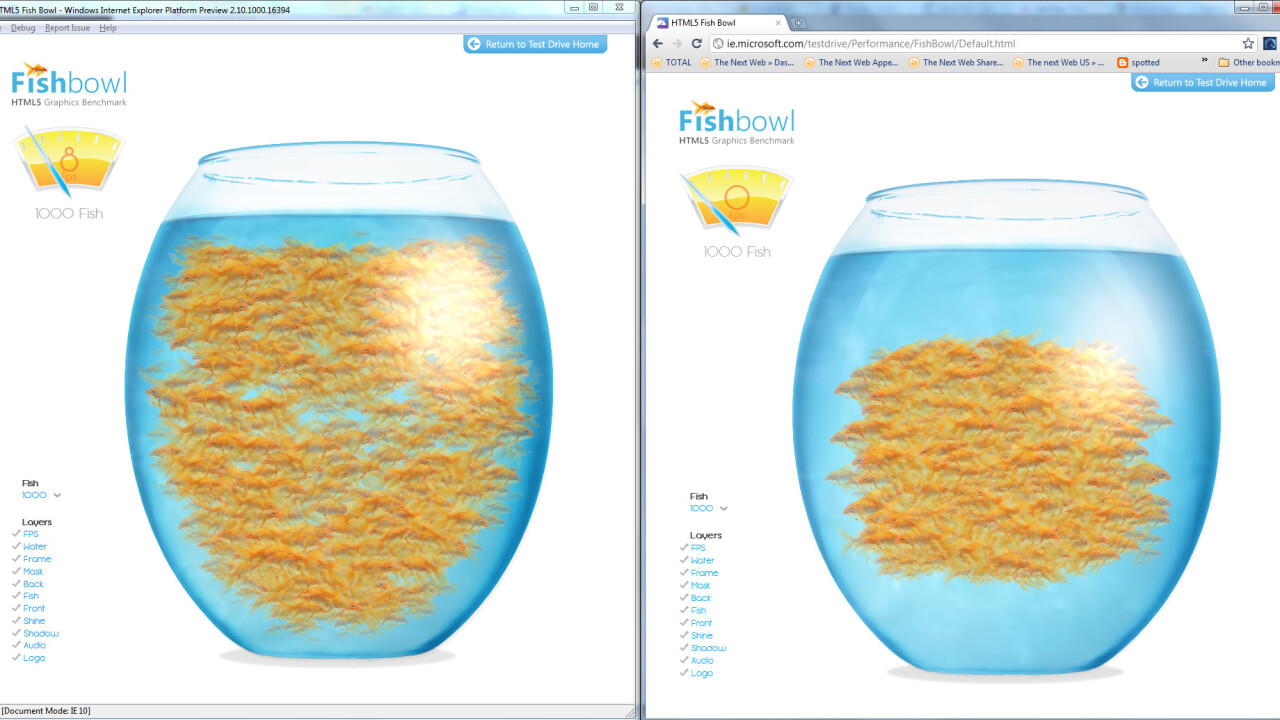The height and width of the screenshot is (720, 1280).
Task: Show hidden bookmarks with the overflow chevron
Action: 1204,61
